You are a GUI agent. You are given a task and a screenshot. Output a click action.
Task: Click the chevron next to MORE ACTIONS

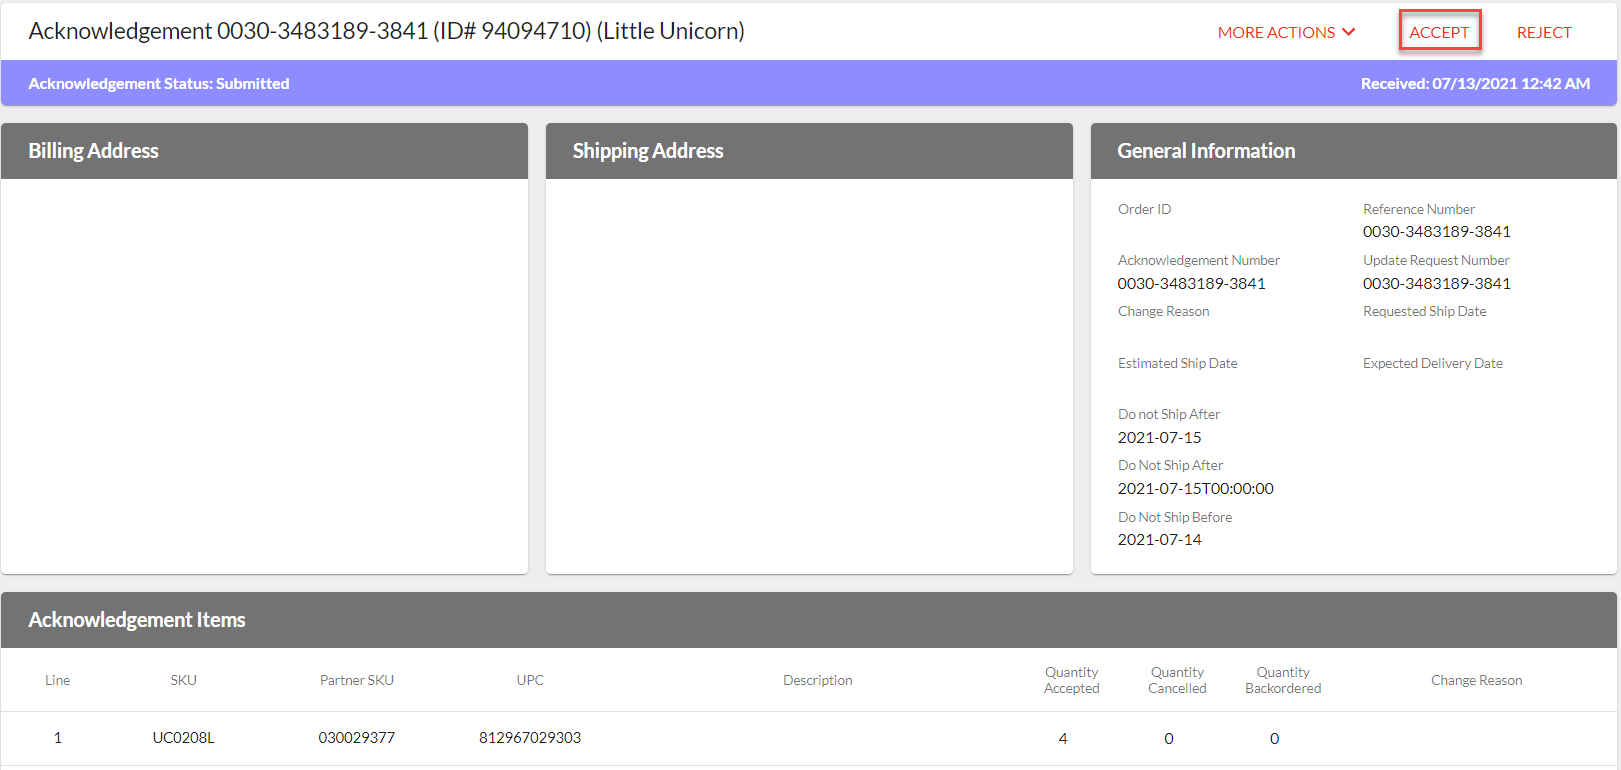click(x=1349, y=32)
